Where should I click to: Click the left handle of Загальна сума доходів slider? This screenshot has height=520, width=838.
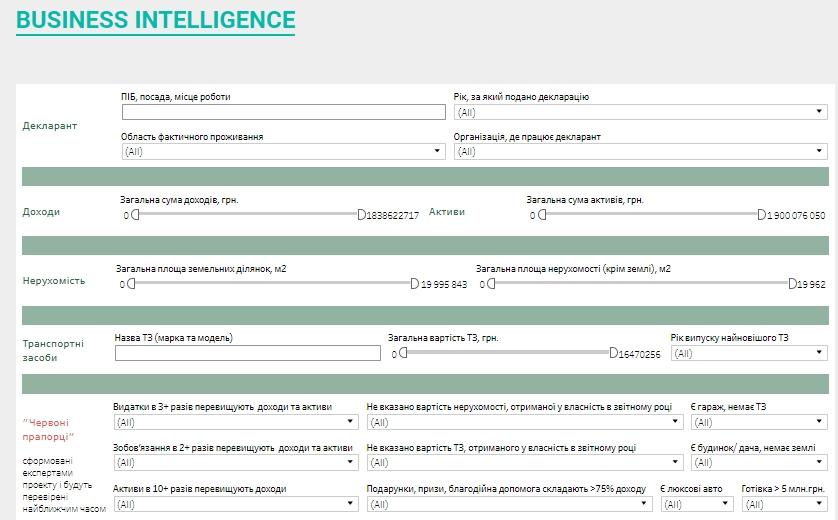pos(134,215)
